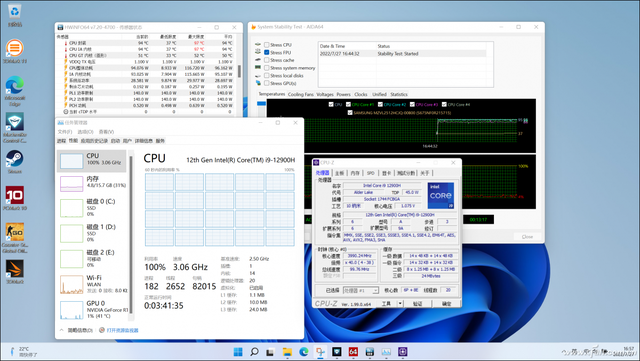Collapse Task Manager with the brief-info chevron
Image resolution: width=640 pixels, height=361 pixels.
tap(62, 330)
